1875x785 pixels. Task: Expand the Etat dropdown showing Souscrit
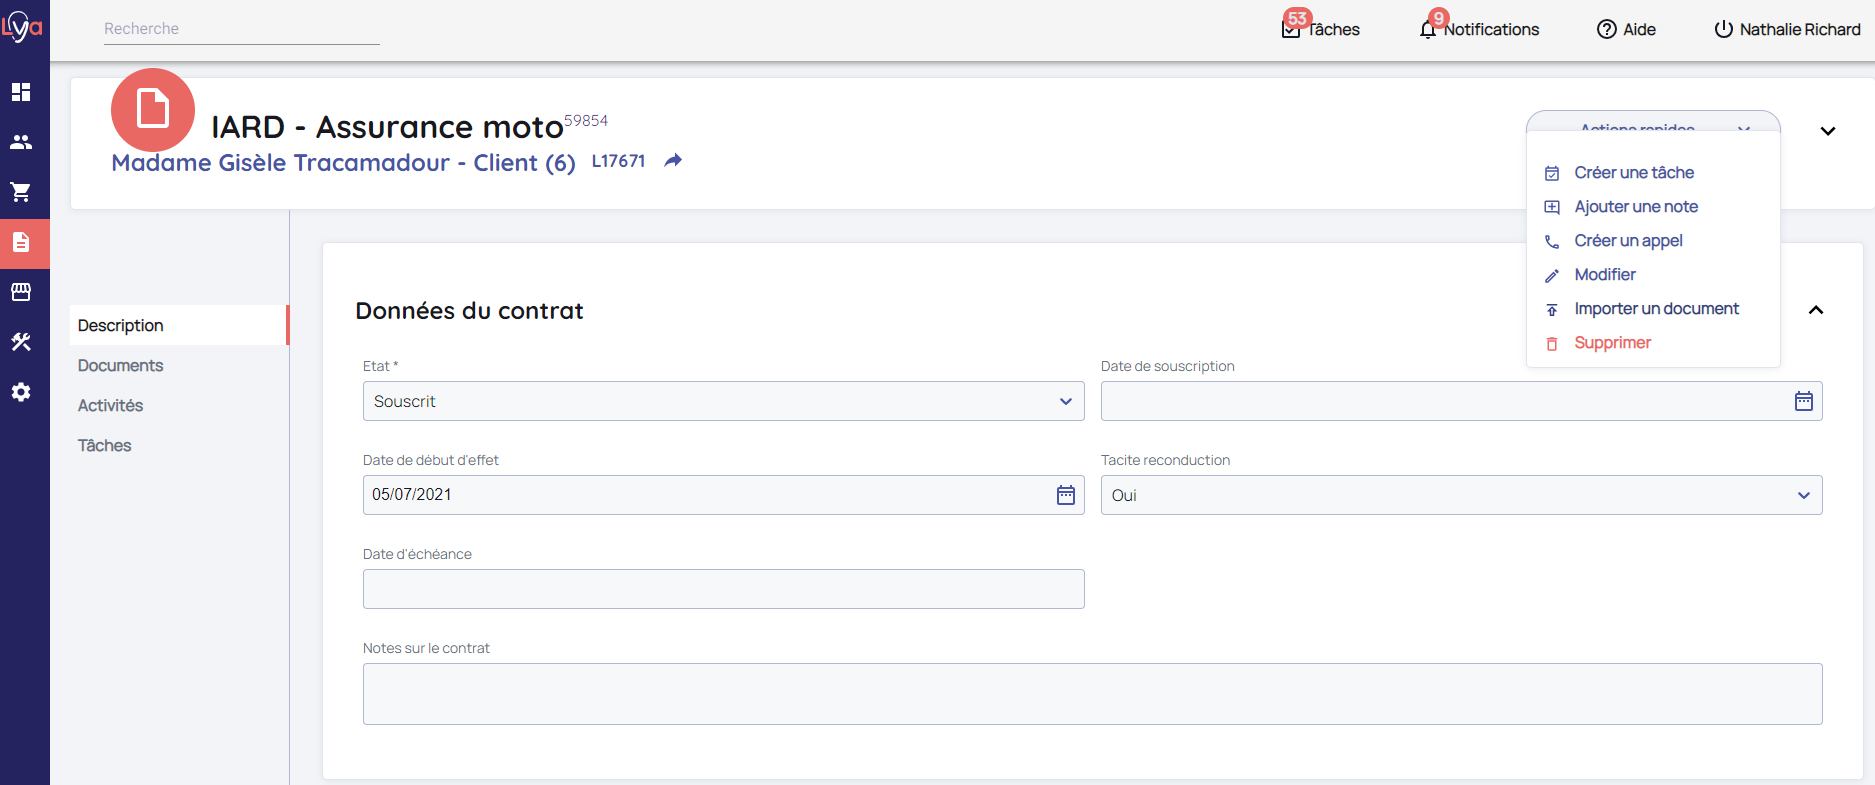723,401
